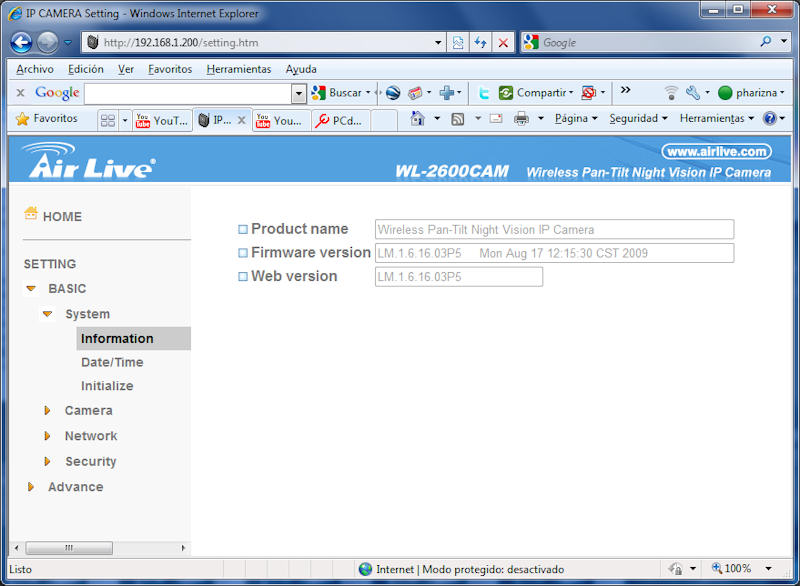Click the sidebar horizontal scrollbar thumb
Viewport: 800px width, 586px height.
click(69, 548)
